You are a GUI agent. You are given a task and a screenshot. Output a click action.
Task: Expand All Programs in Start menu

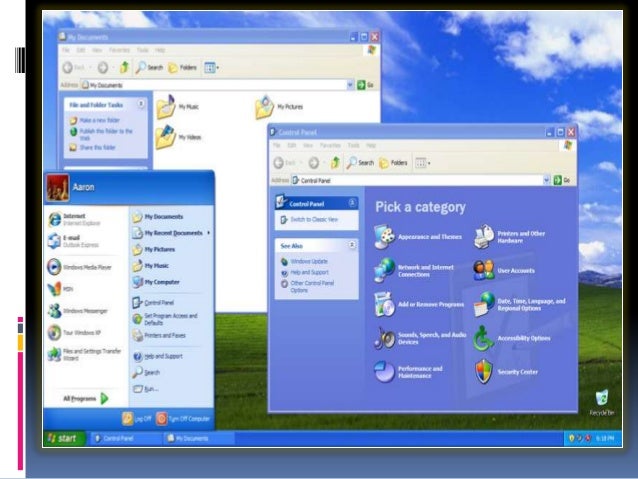point(86,398)
